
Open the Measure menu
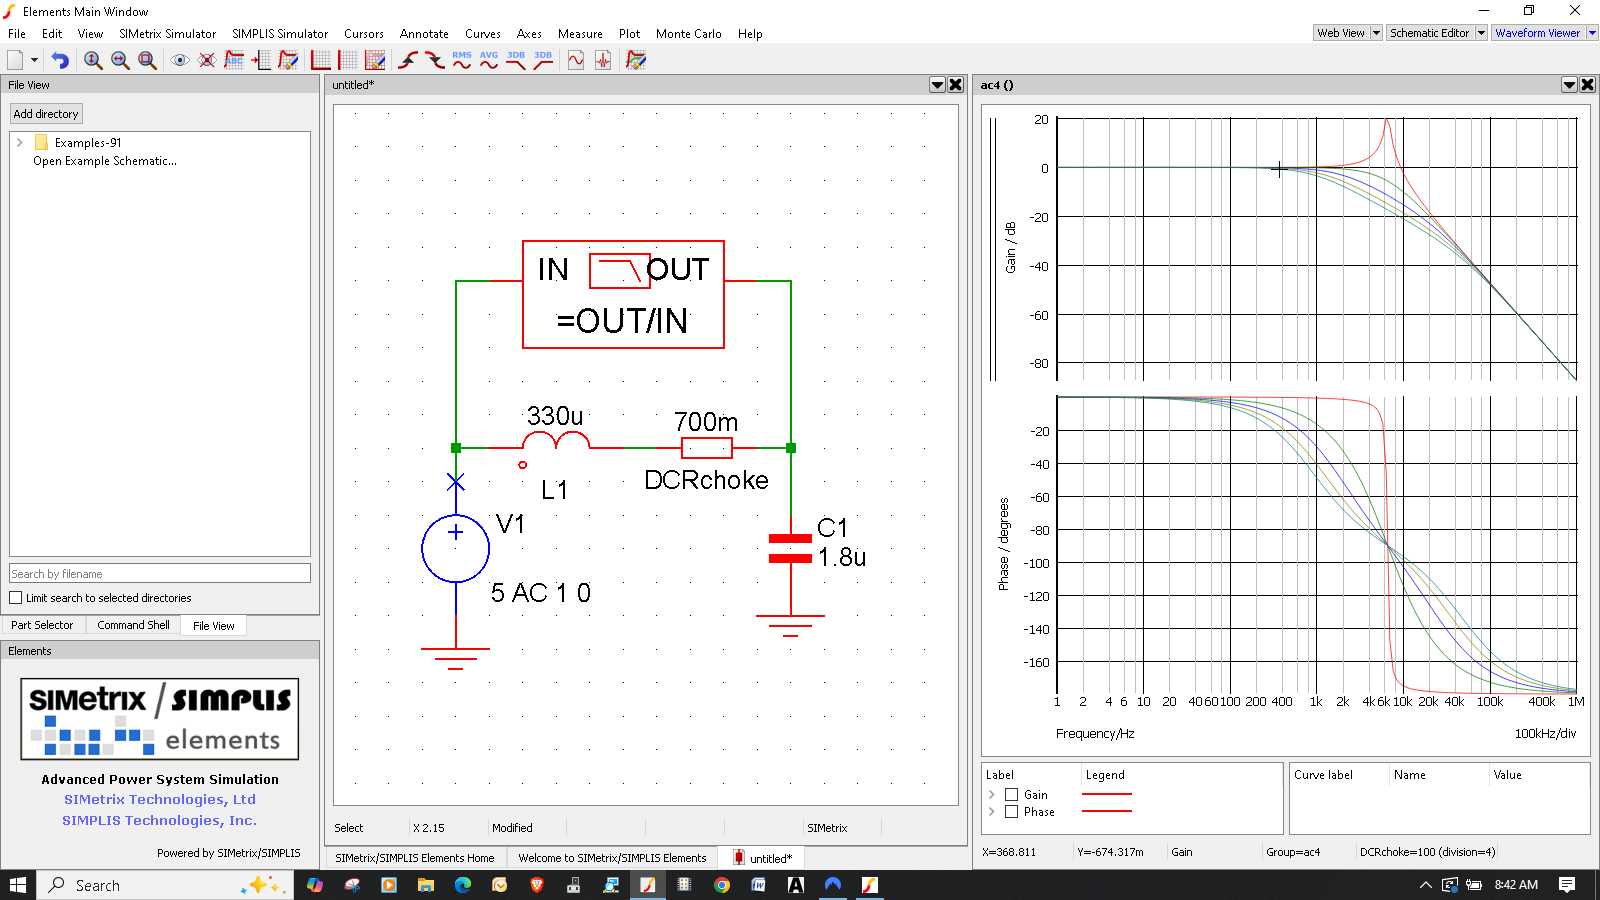[580, 34]
